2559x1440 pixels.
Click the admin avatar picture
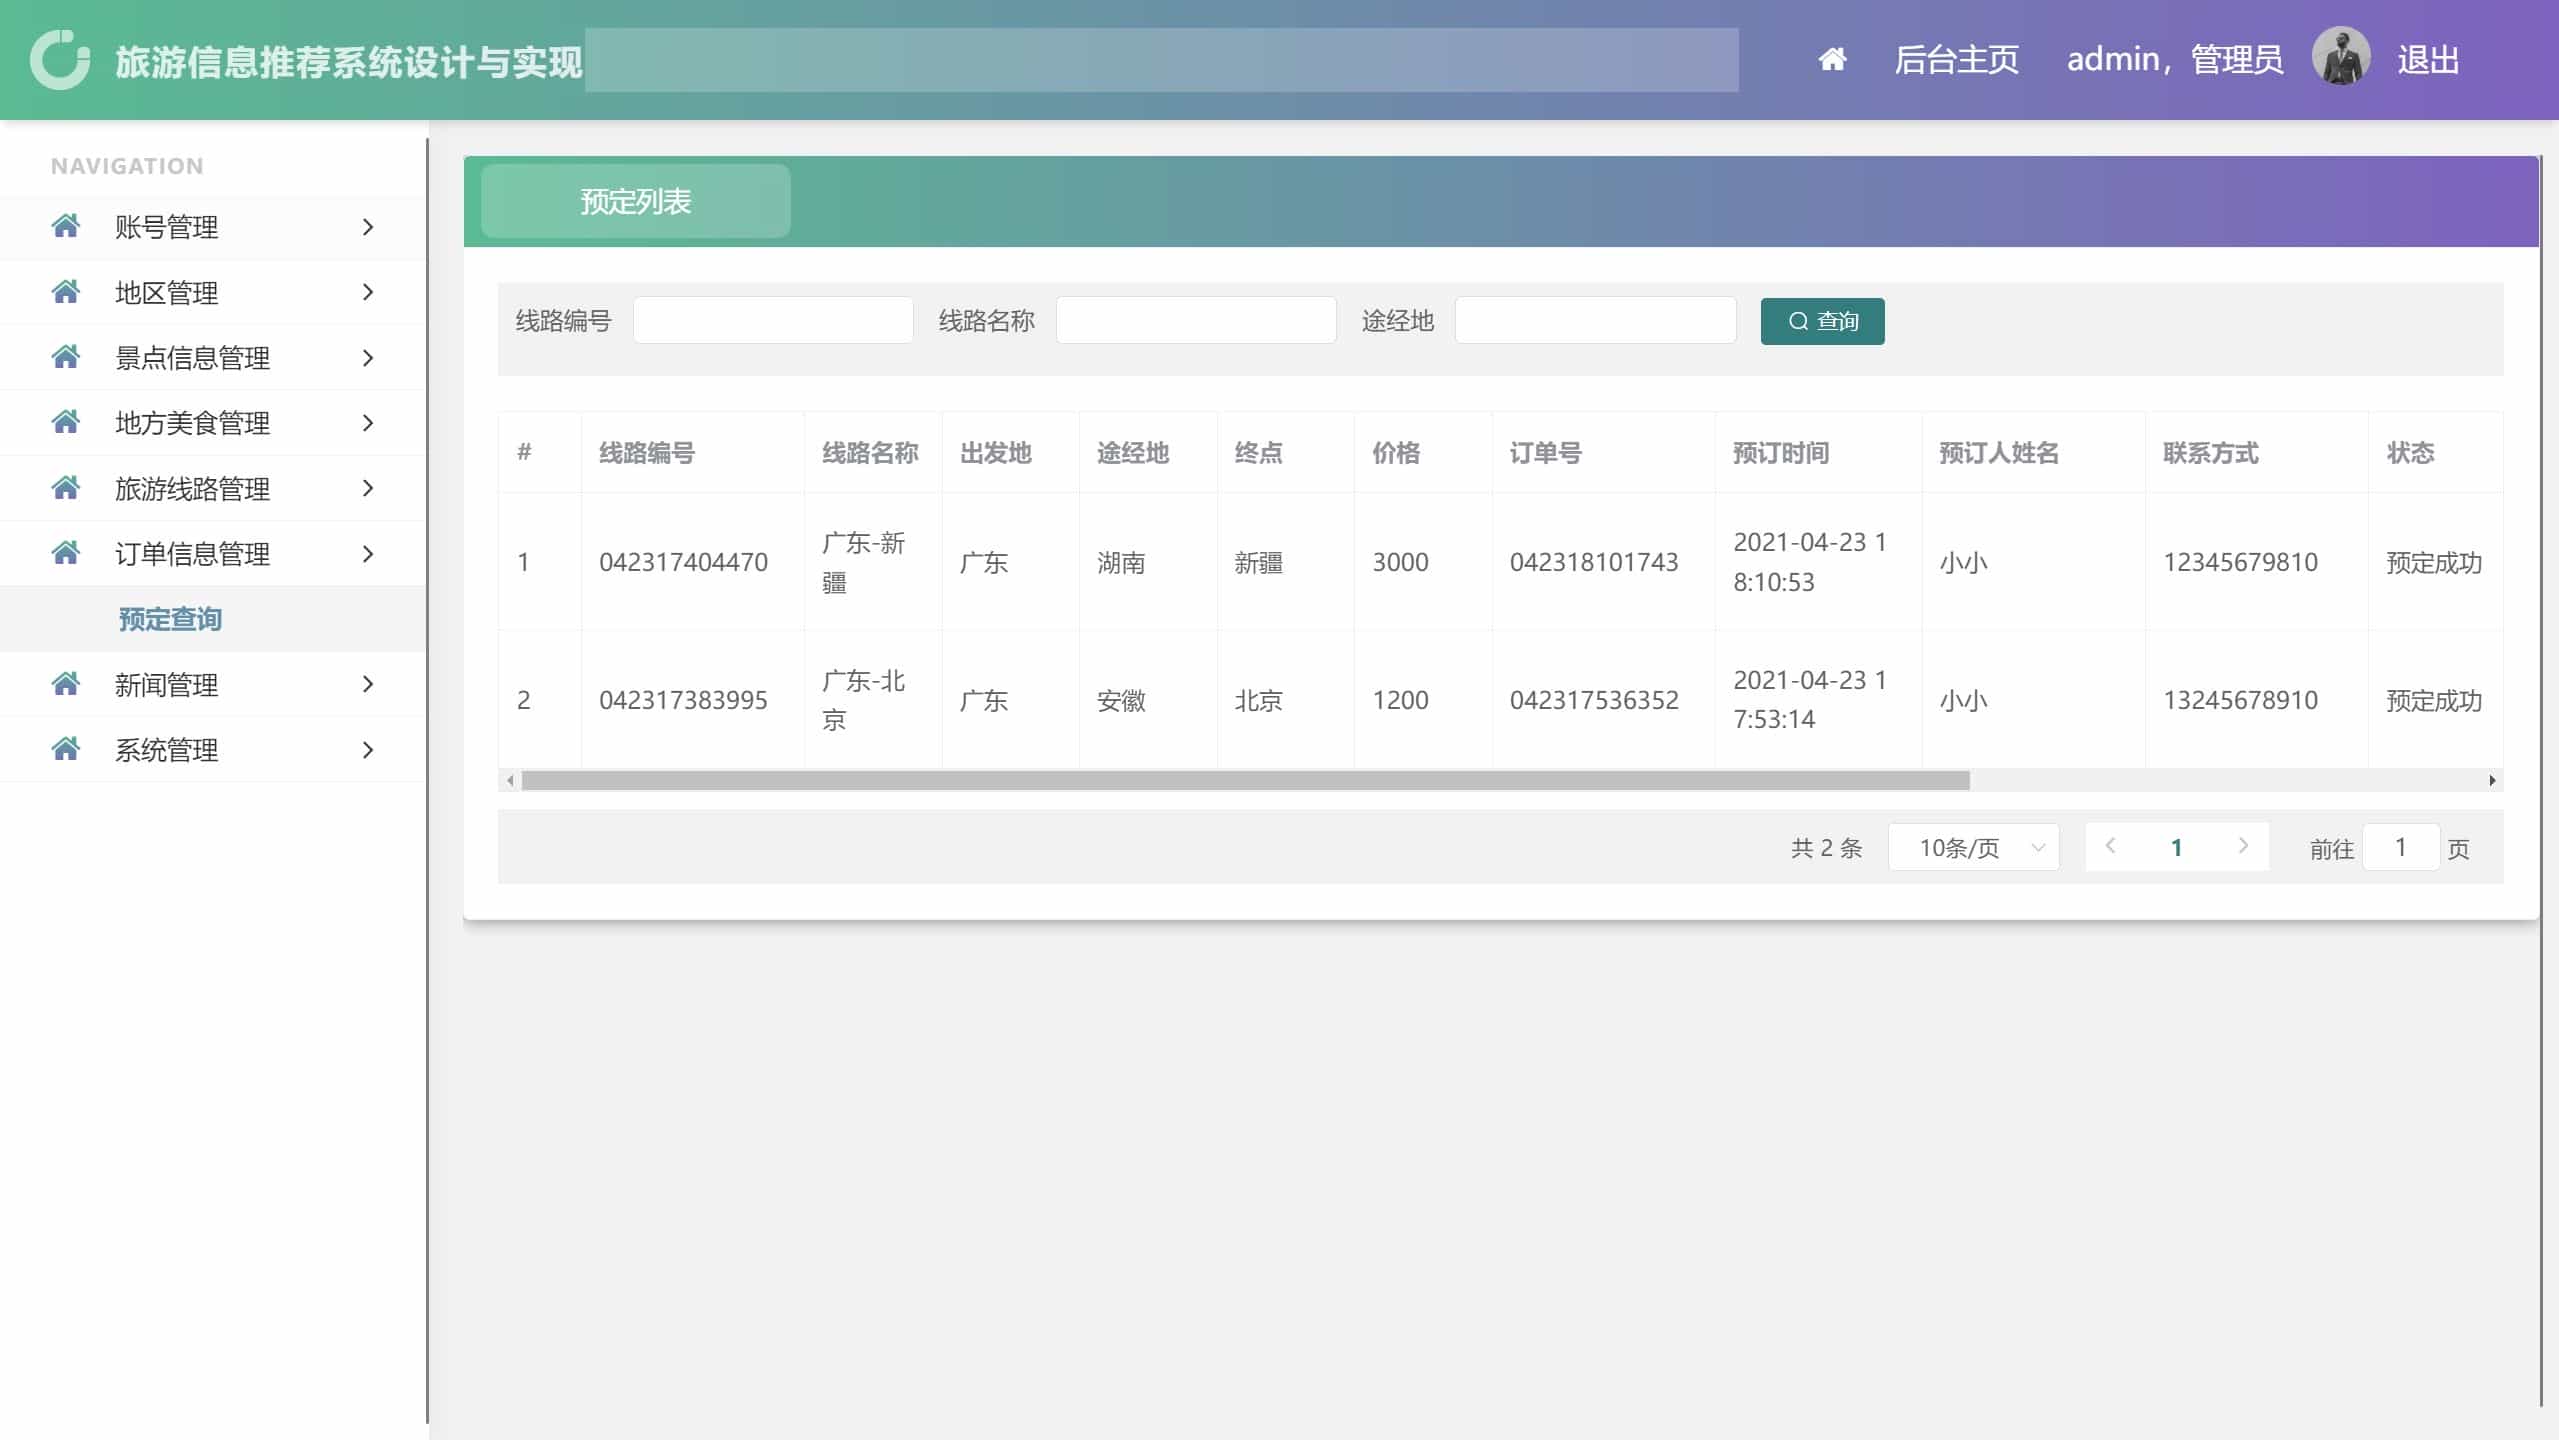coord(2341,56)
